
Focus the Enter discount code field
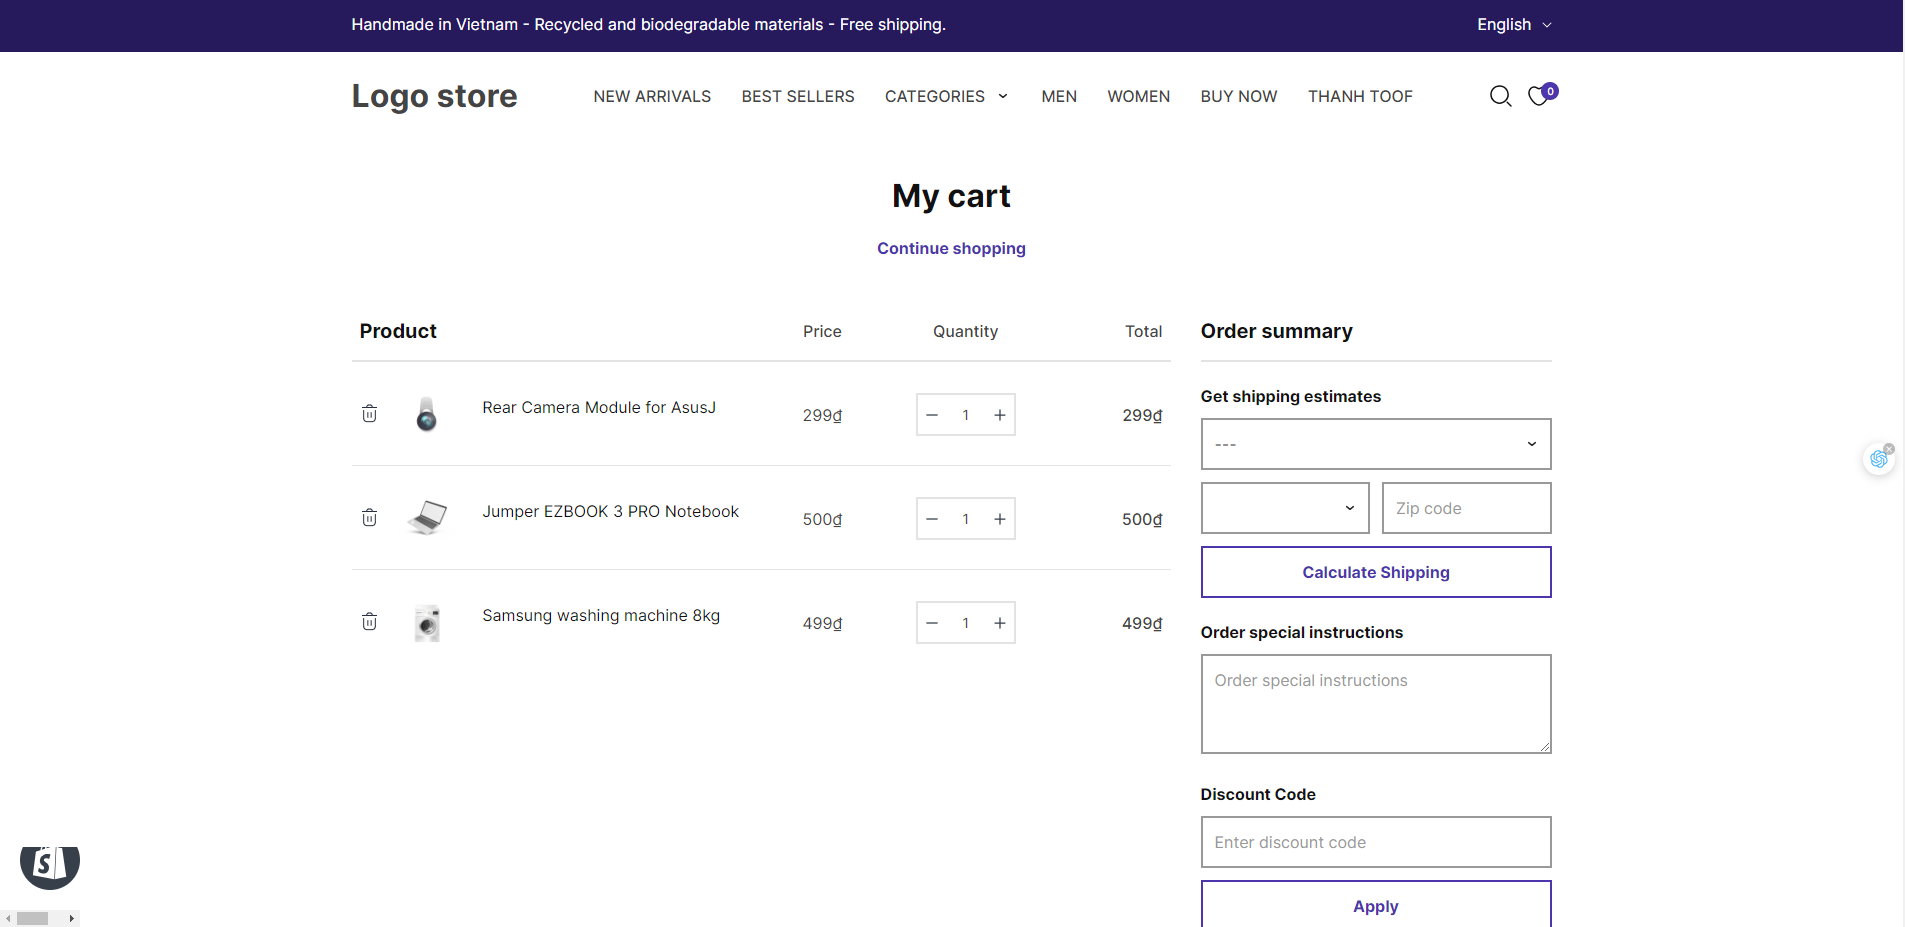(1376, 842)
